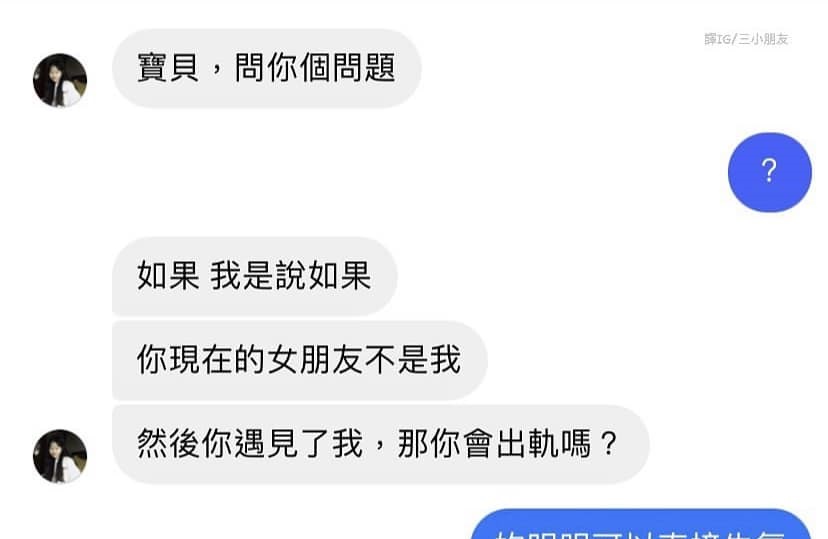Open sender's avatar beside 寶貝 message

click(x=60, y=80)
